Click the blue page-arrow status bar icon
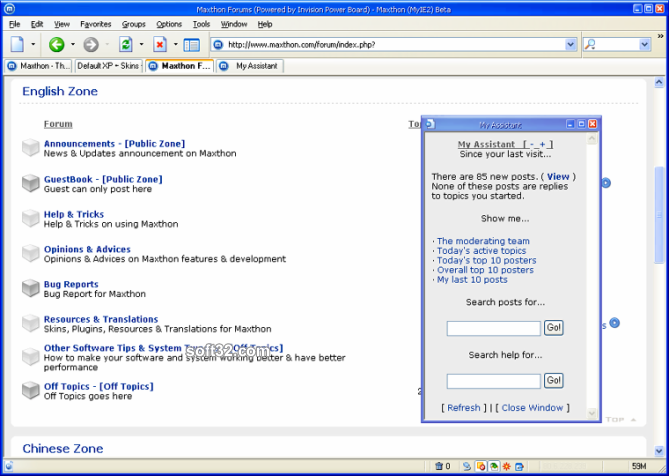This screenshot has width=669, height=476. click(x=519, y=466)
